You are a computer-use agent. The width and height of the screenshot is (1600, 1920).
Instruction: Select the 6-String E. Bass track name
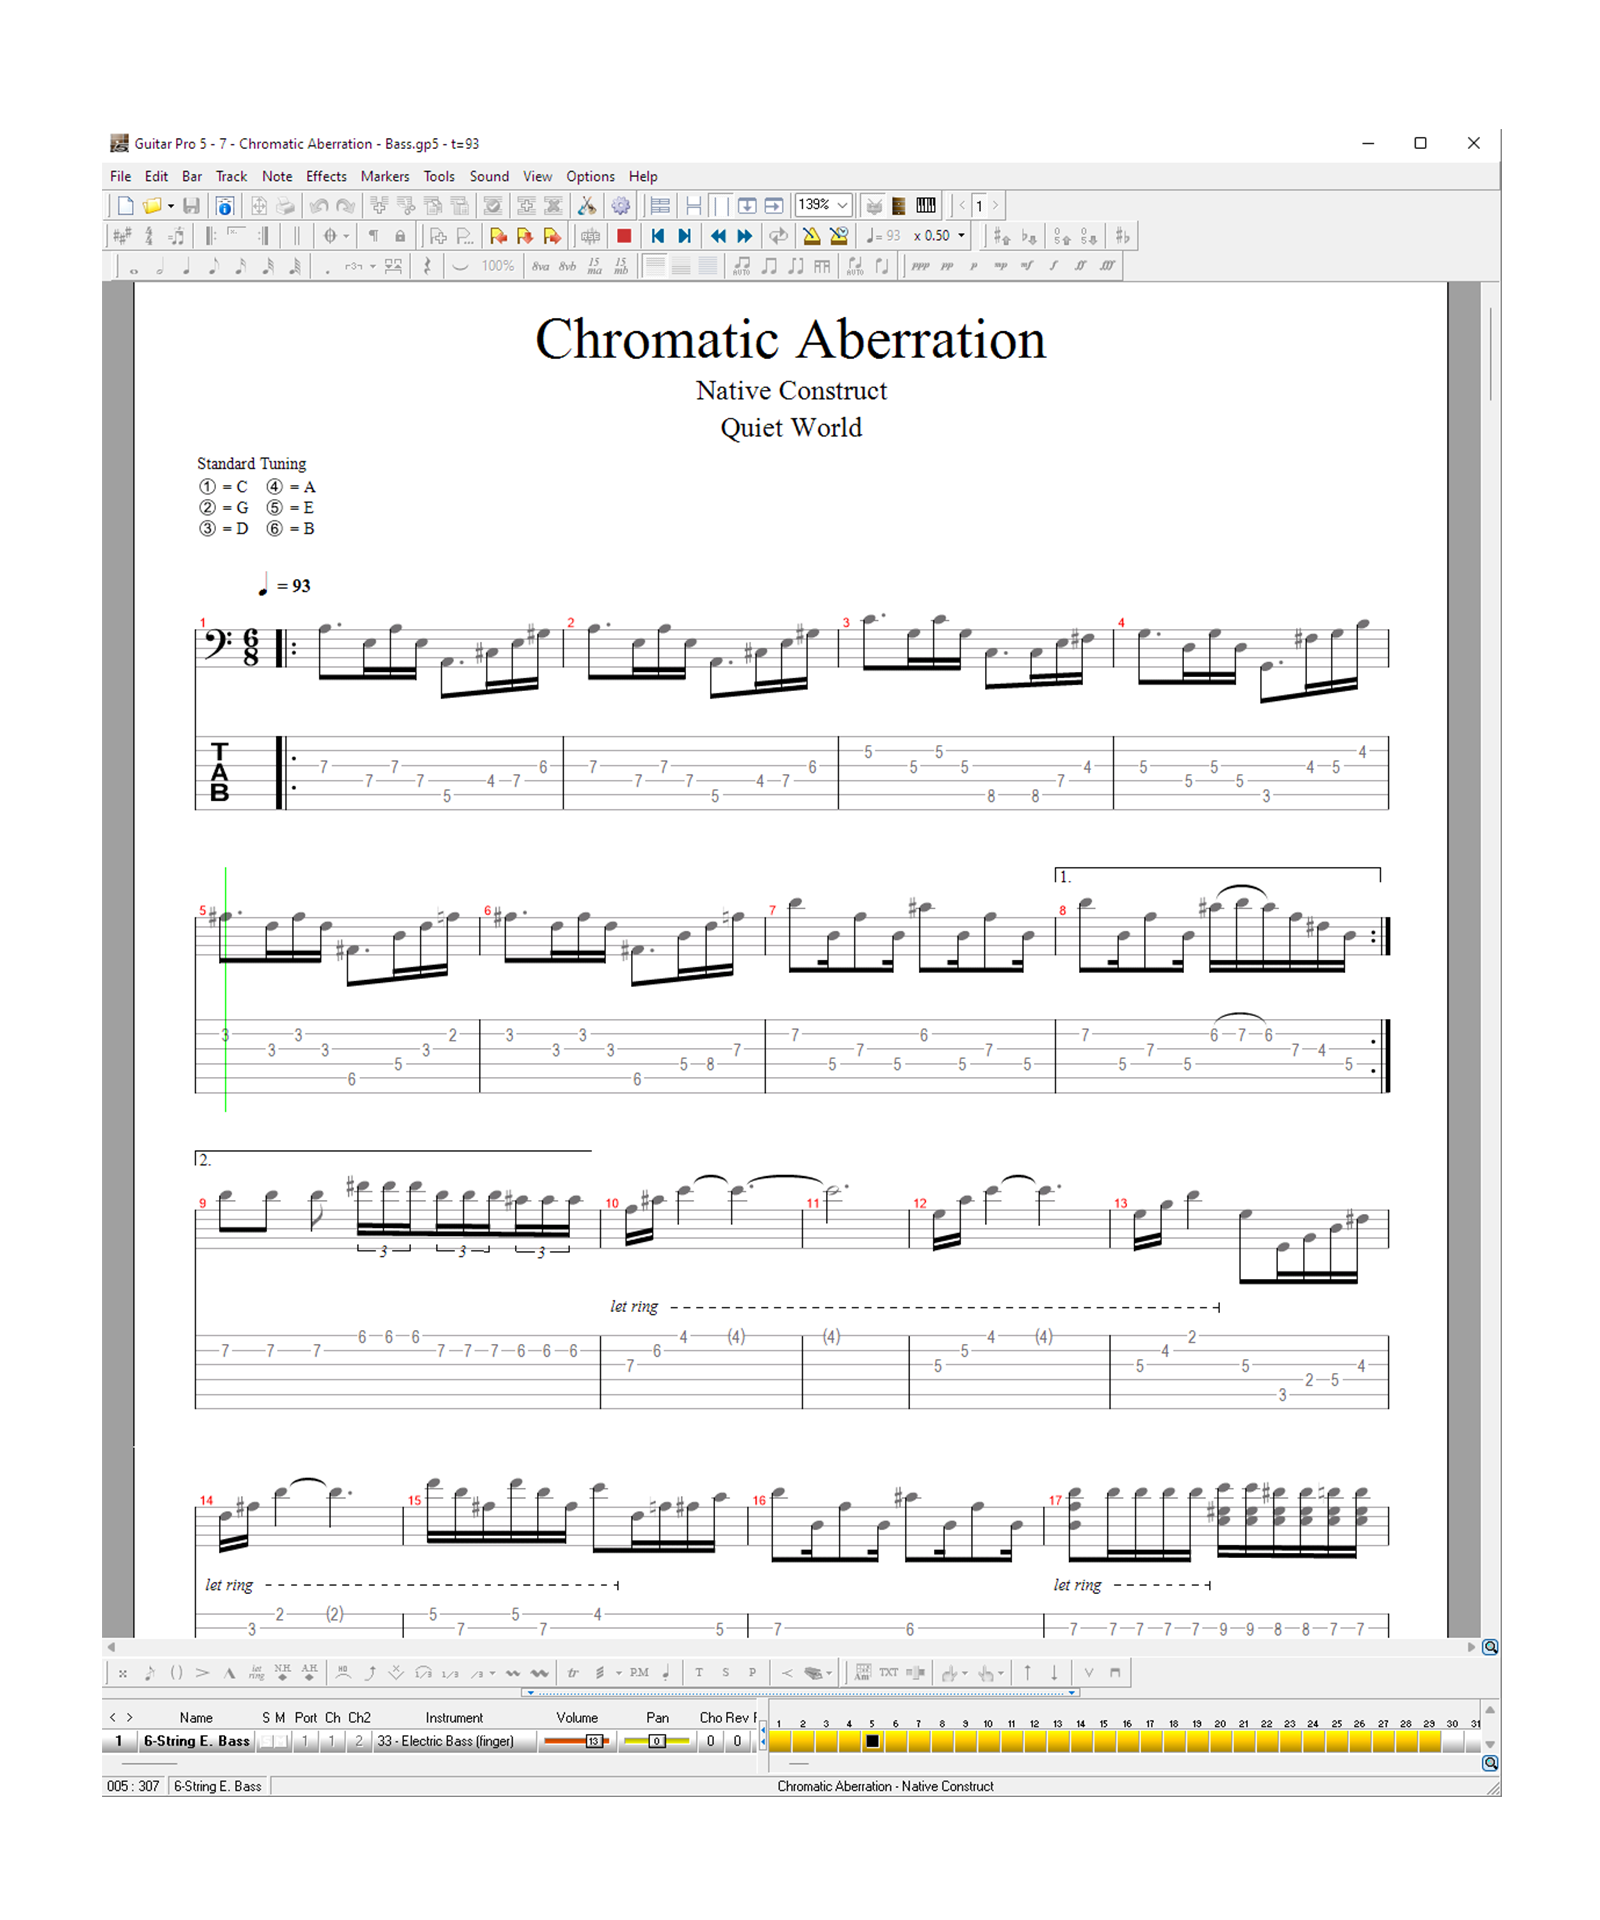196,1741
